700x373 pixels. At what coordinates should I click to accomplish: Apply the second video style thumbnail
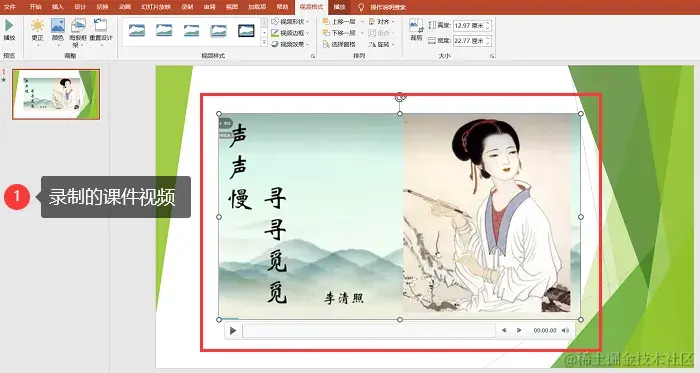pos(164,30)
